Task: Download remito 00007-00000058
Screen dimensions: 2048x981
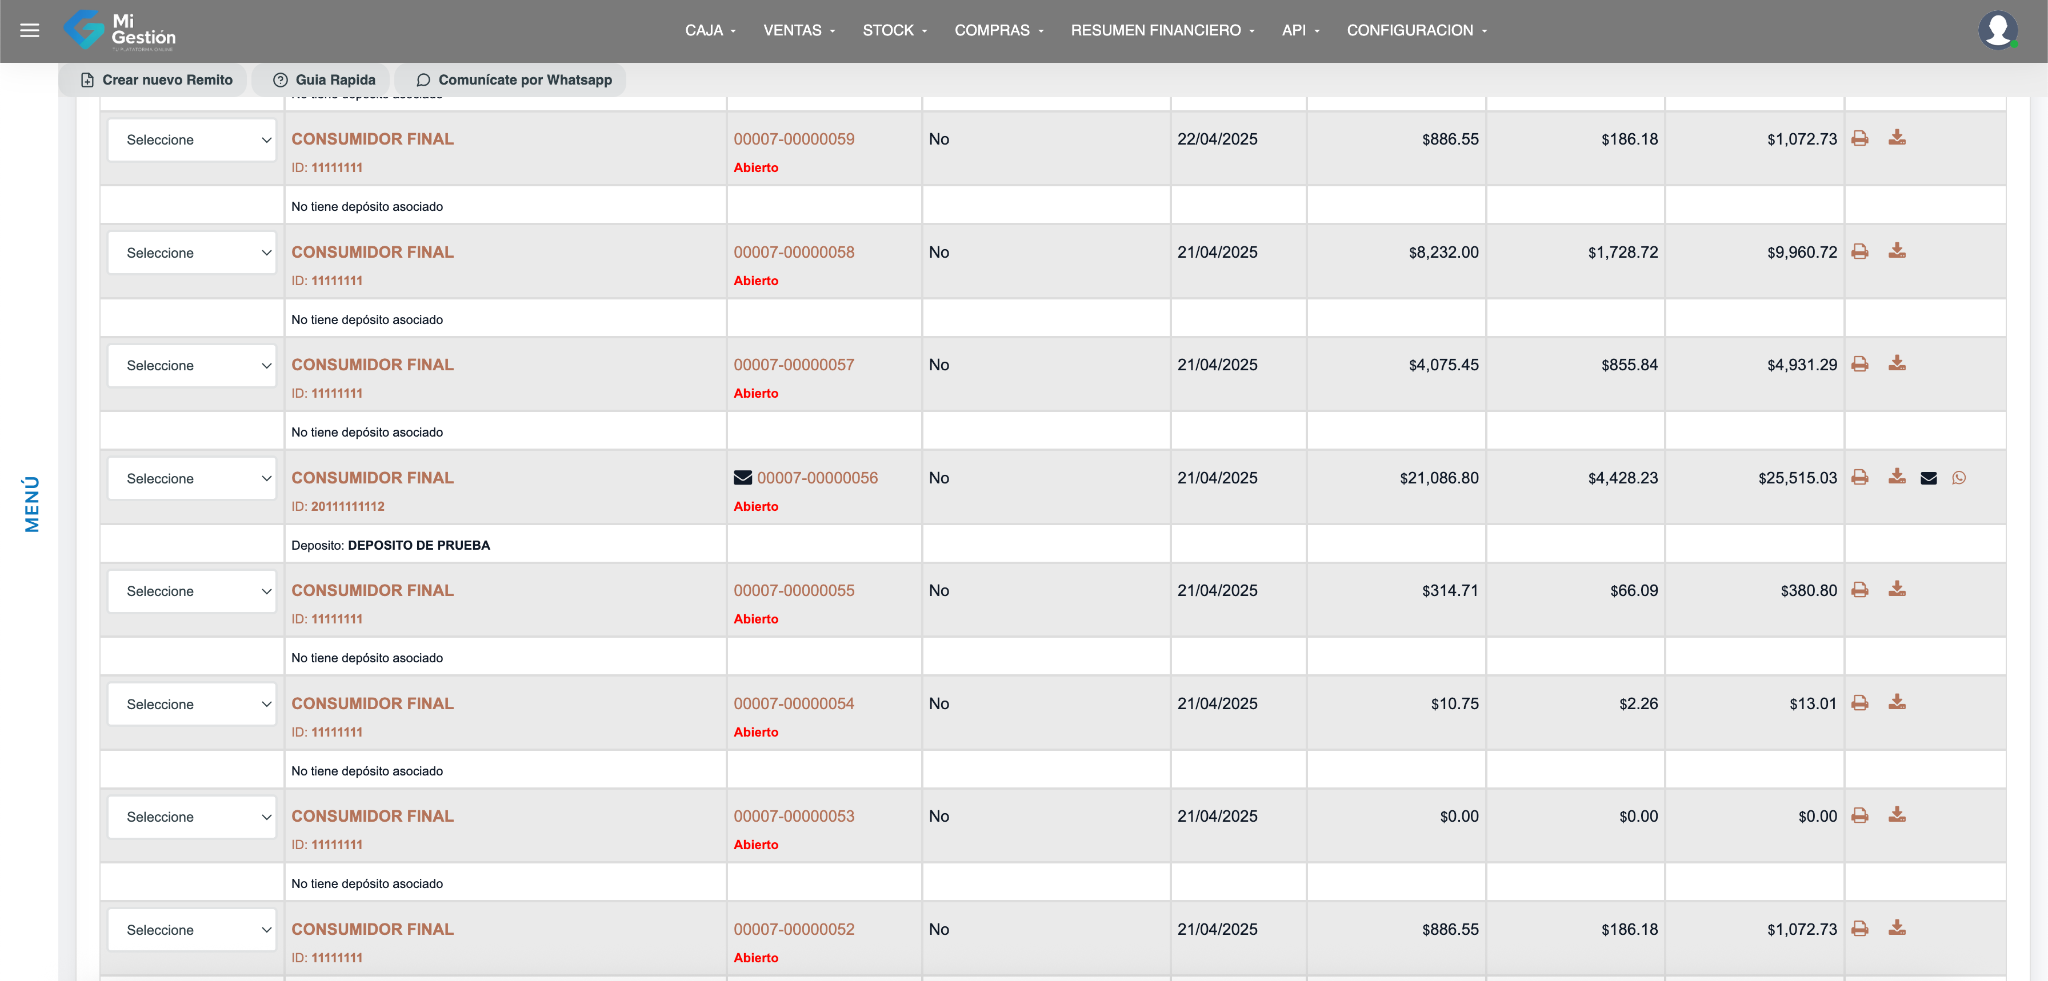Action: click(1896, 251)
